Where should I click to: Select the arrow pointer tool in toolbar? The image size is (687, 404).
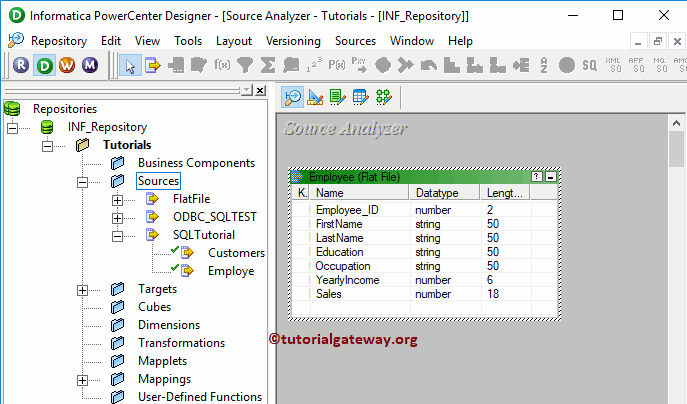pyautogui.click(x=130, y=65)
